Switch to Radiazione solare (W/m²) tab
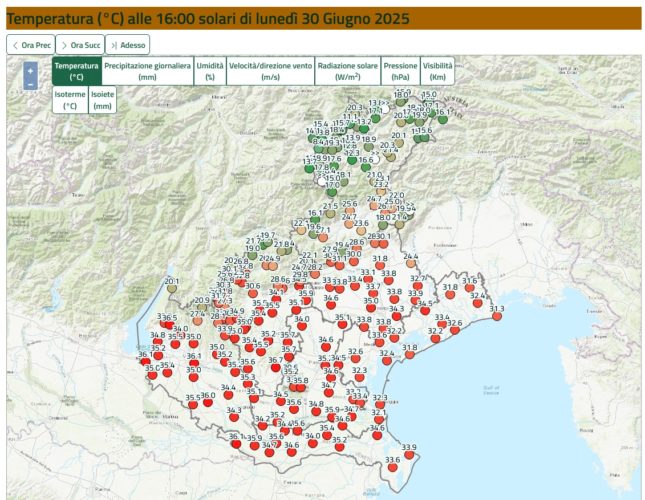 point(347,70)
